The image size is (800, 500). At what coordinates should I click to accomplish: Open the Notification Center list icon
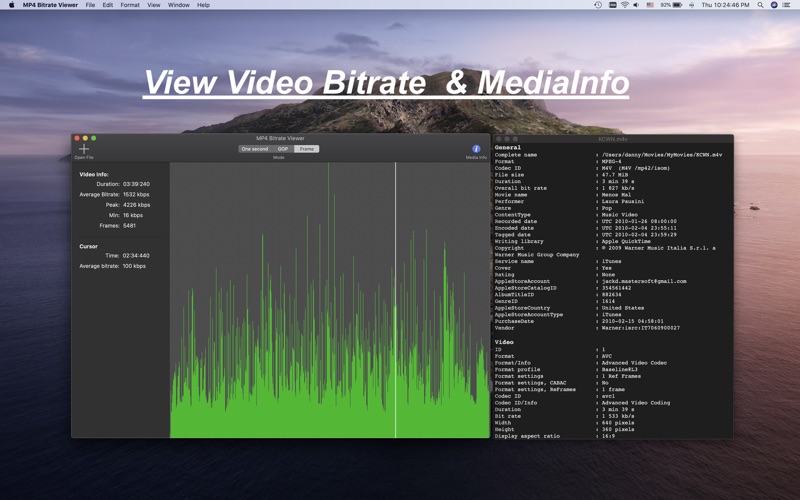[x=787, y=5]
